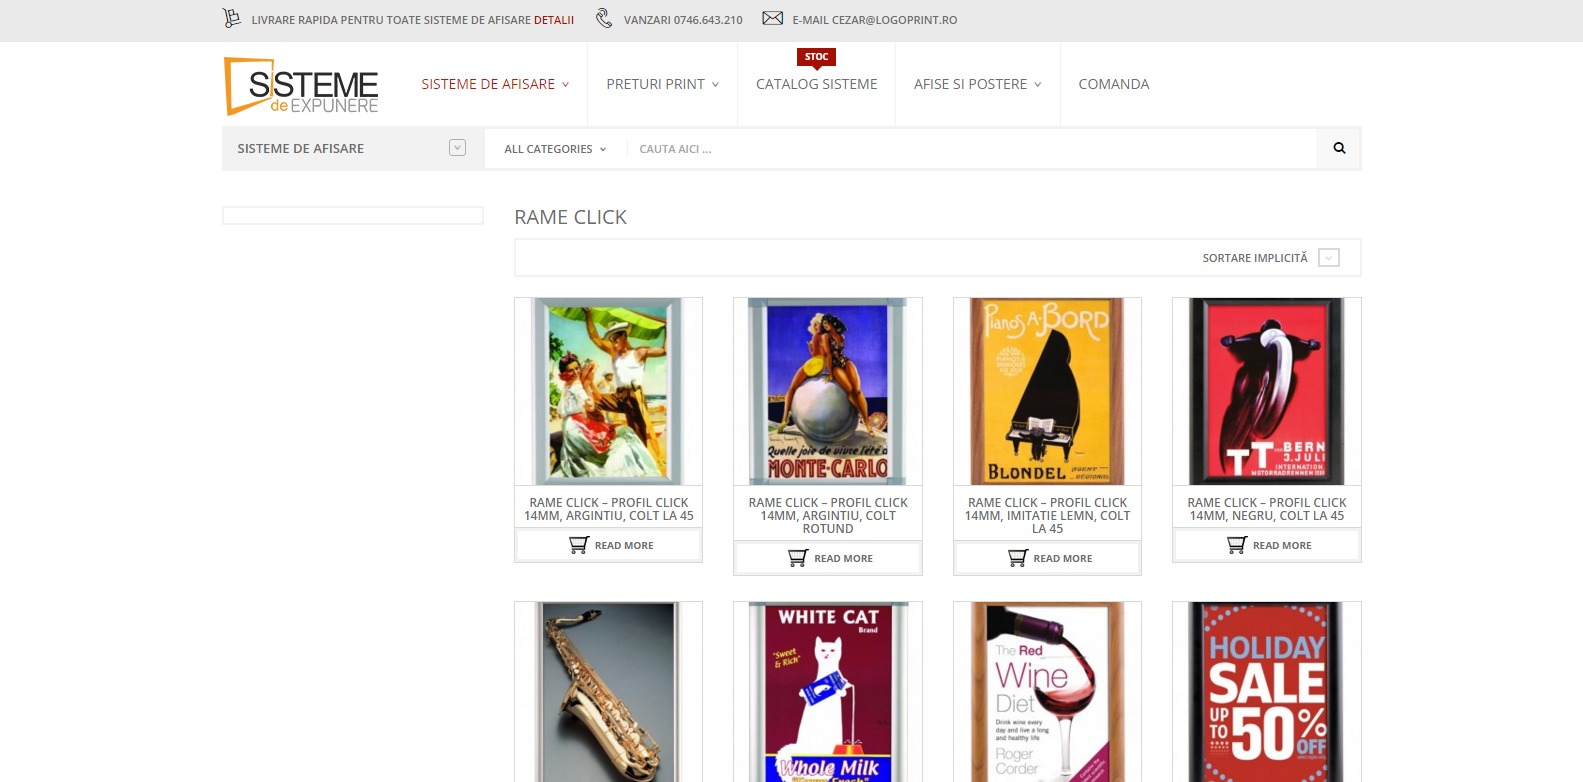Click the delivery cart icon in top bar
This screenshot has height=782, width=1583.
[x=231, y=18]
